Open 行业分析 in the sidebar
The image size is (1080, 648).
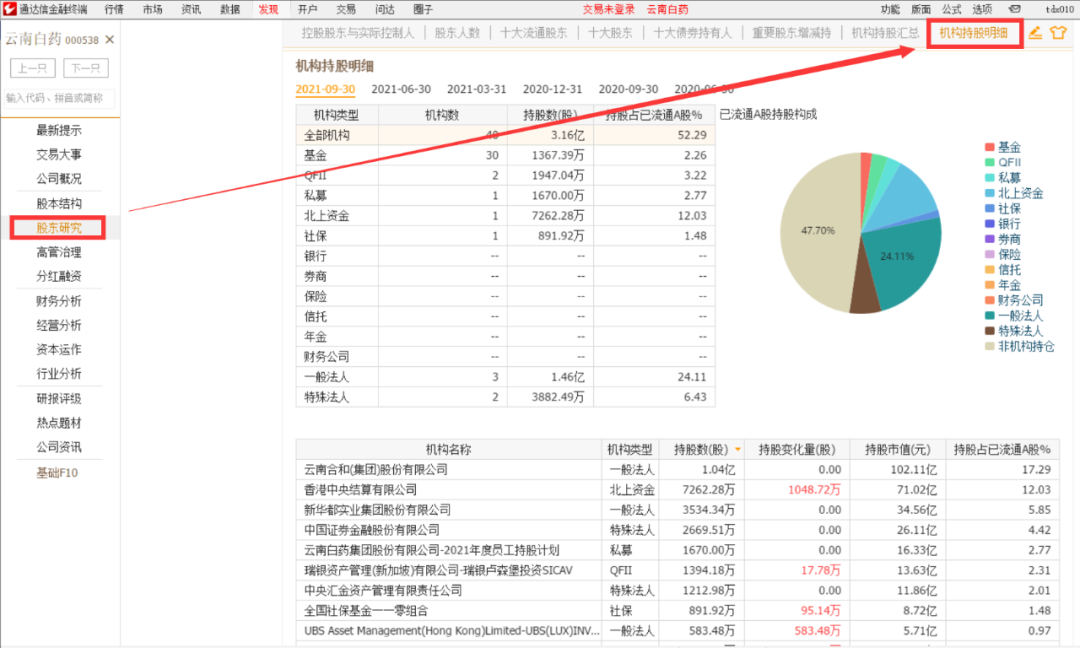click(59, 373)
